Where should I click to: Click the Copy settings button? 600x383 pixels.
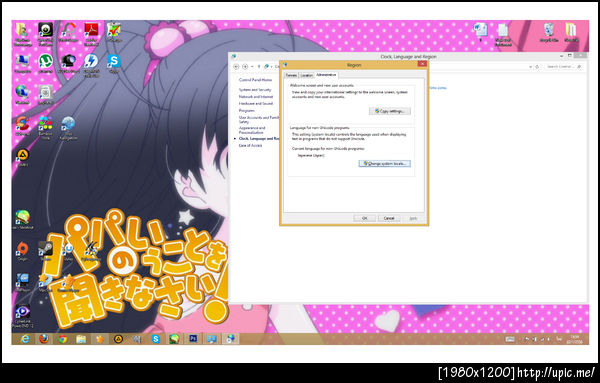click(x=390, y=111)
